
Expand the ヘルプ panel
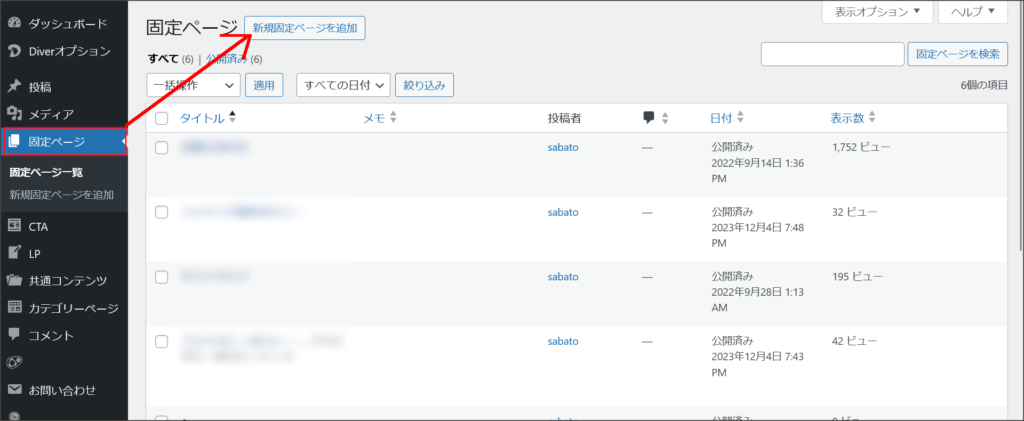pos(973,12)
